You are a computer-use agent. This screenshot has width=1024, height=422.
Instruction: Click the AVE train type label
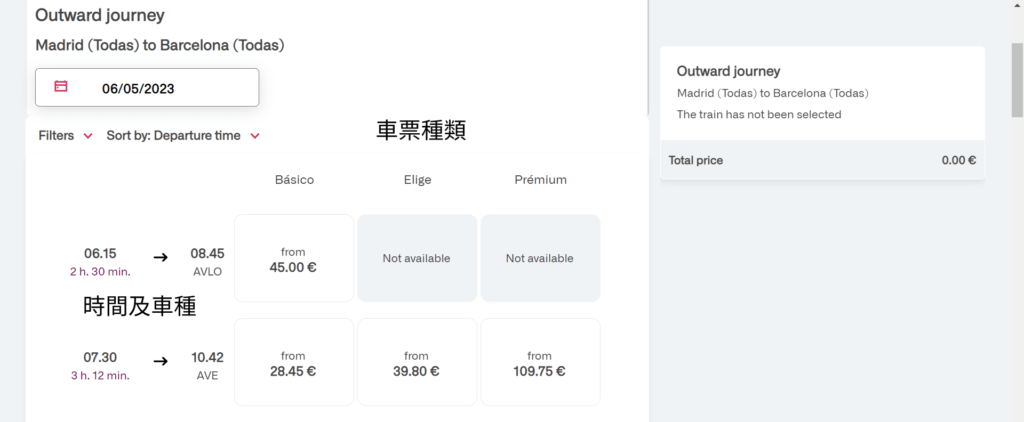tap(208, 376)
